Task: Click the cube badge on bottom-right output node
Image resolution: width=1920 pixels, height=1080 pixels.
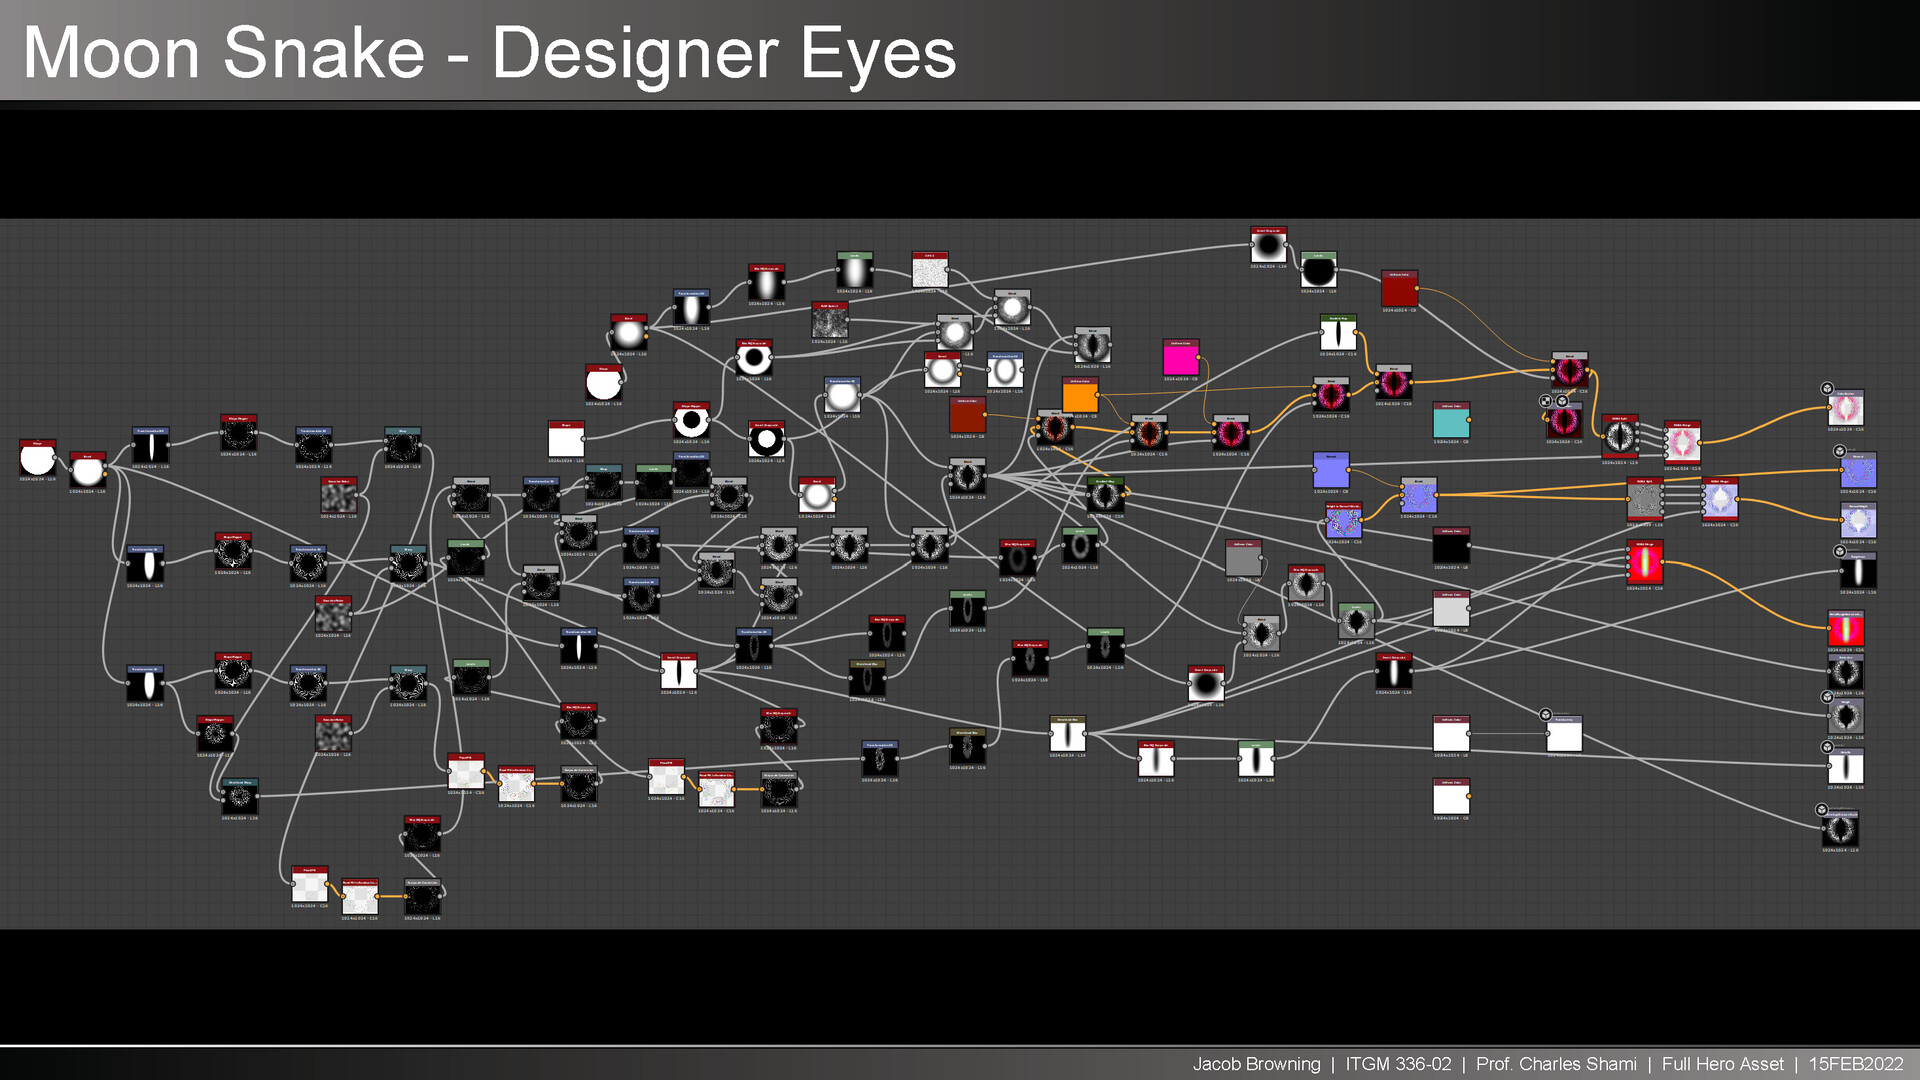Action: pyautogui.click(x=1821, y=810)
